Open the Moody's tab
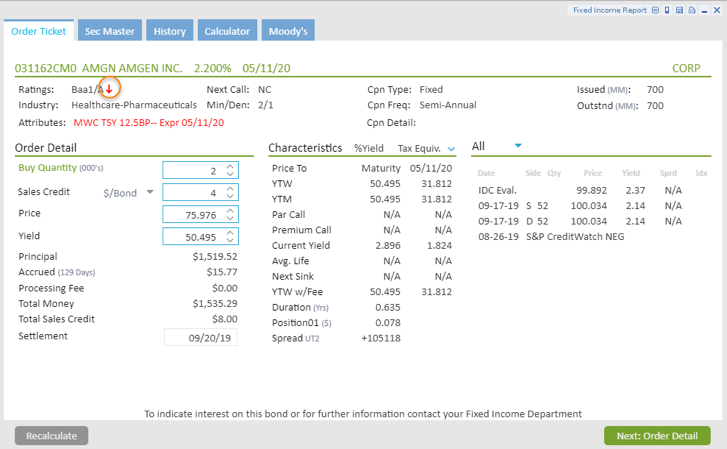 (288, 31)
